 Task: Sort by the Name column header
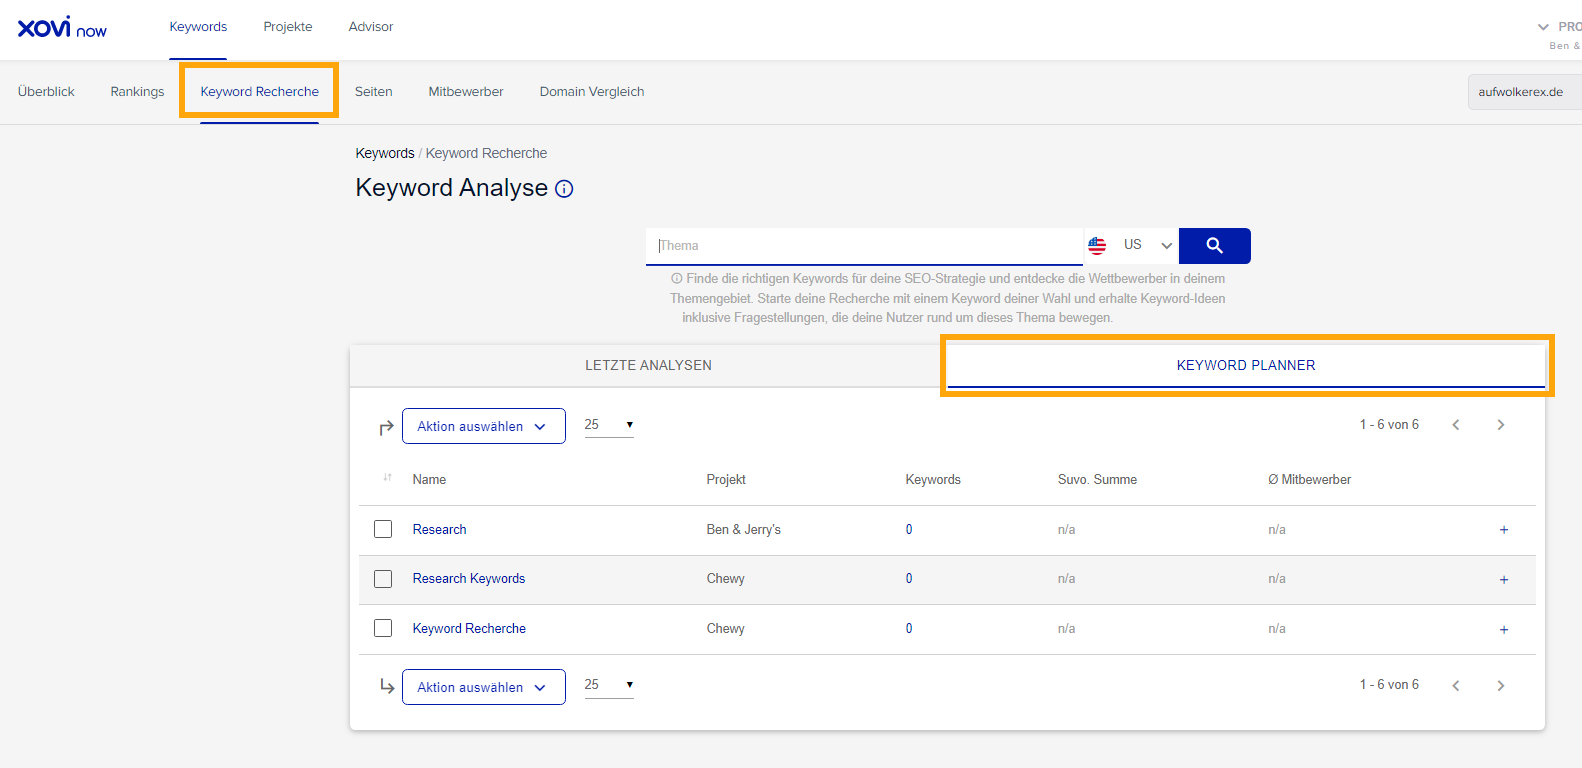[429, 480]
